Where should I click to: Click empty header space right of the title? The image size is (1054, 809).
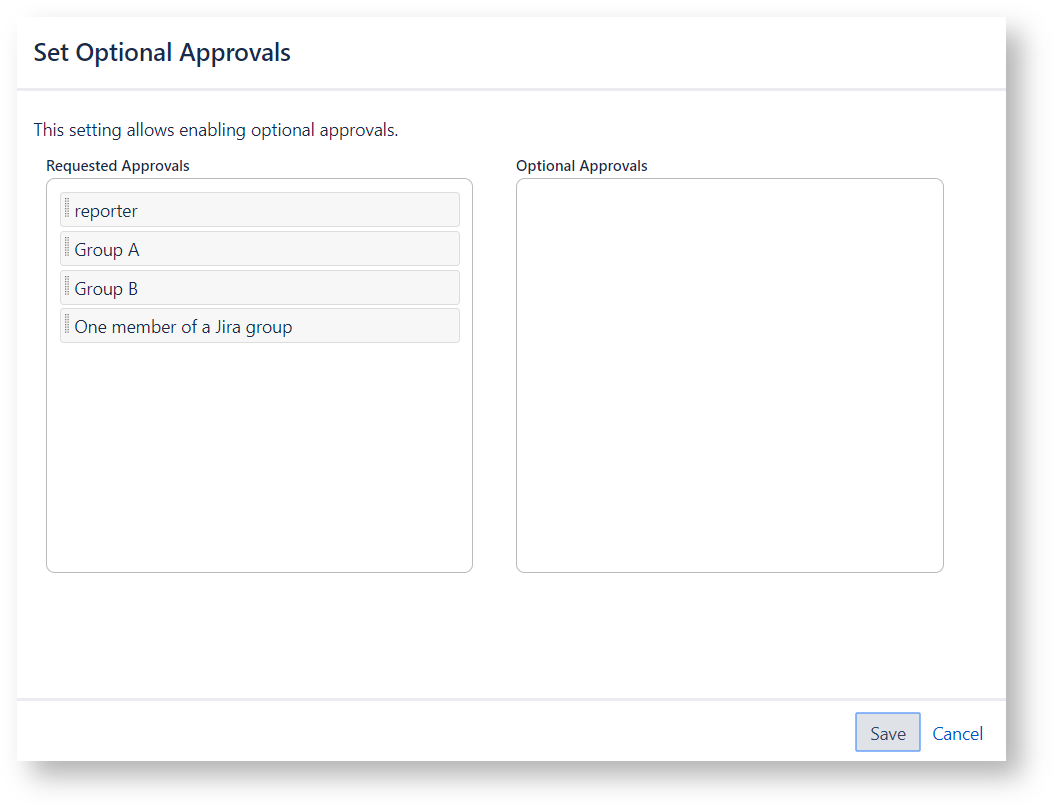click(650, 53)
